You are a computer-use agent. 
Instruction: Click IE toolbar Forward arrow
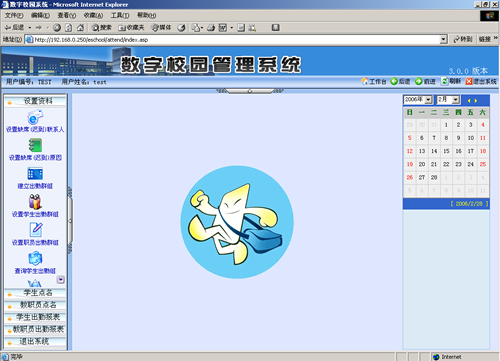(x=39, y=28)
